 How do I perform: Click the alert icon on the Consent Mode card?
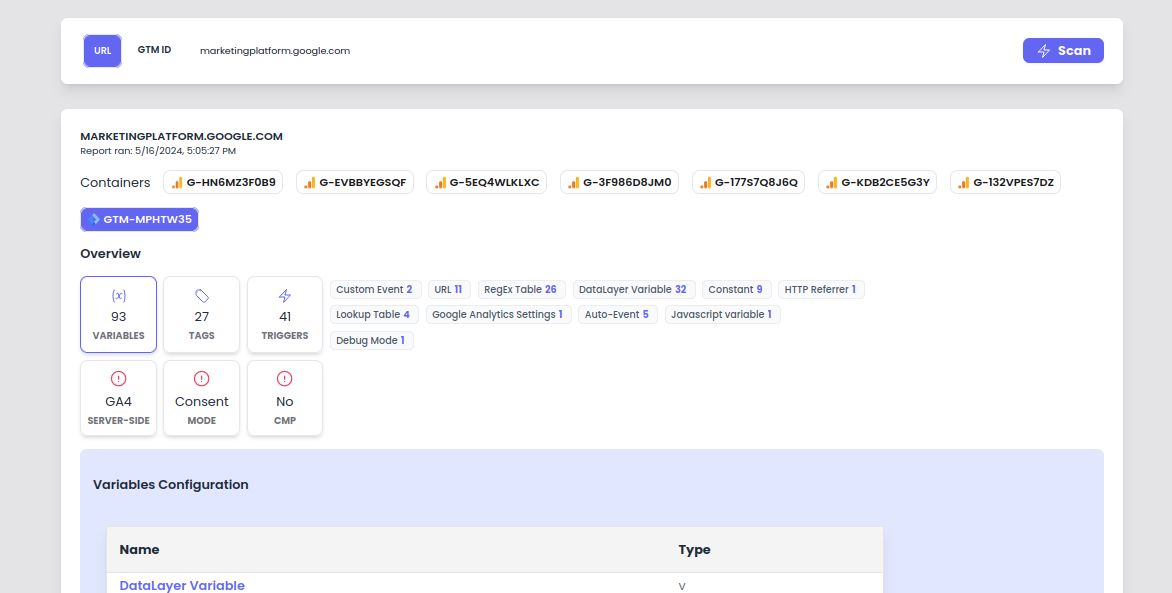[201, 380]
